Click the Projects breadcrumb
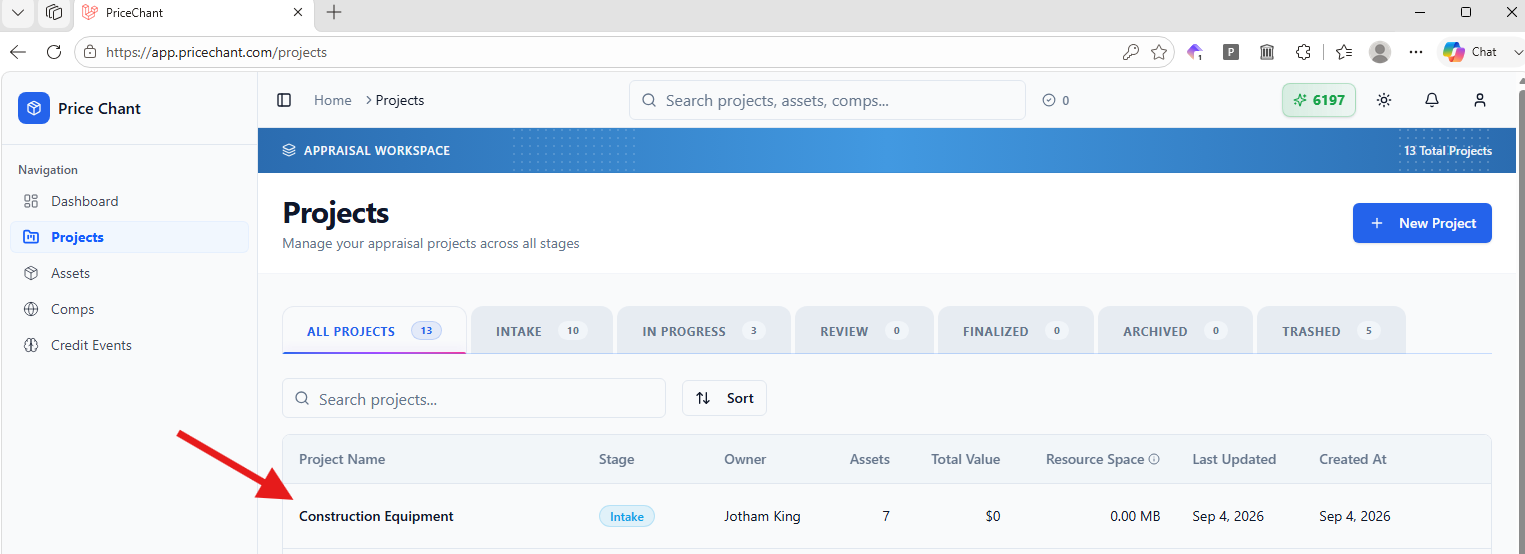 coord(400,100)
